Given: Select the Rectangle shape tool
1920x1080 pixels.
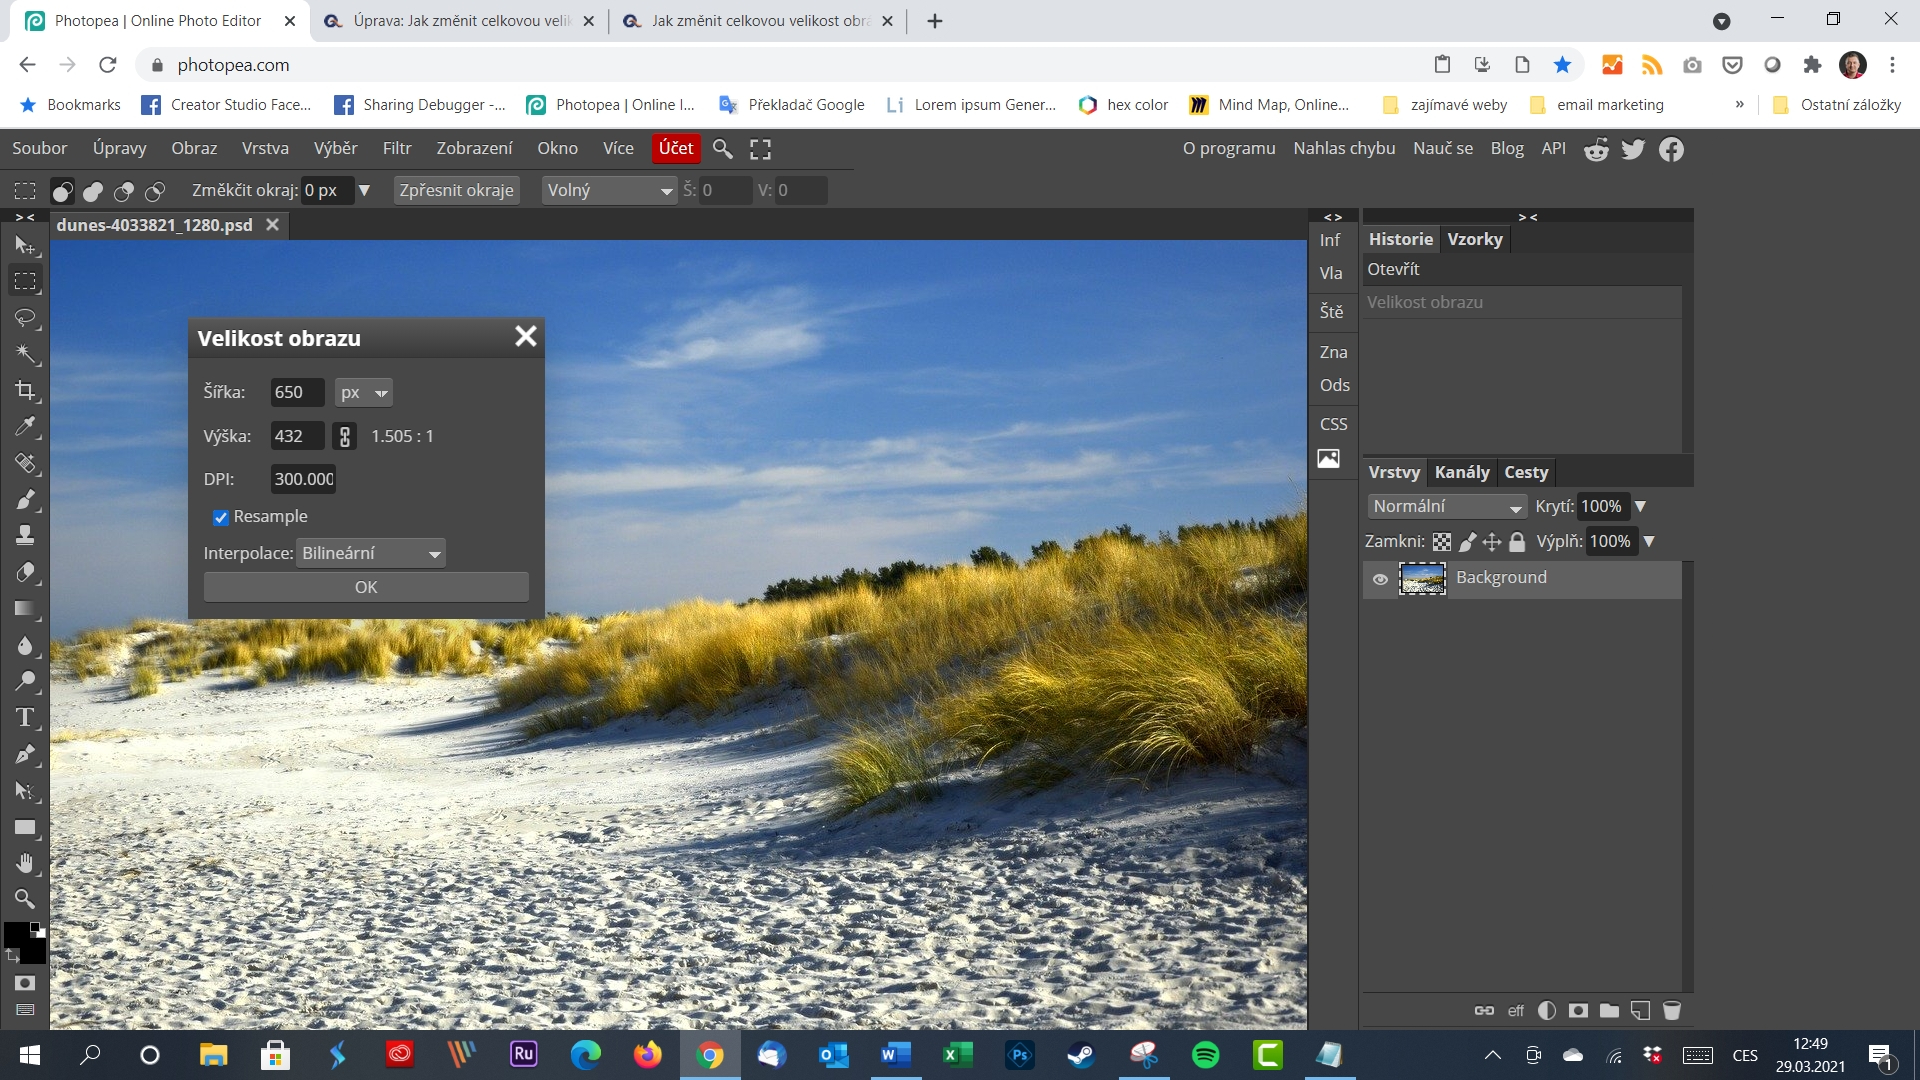Looking at the screenshot, I should pos(25,827).
